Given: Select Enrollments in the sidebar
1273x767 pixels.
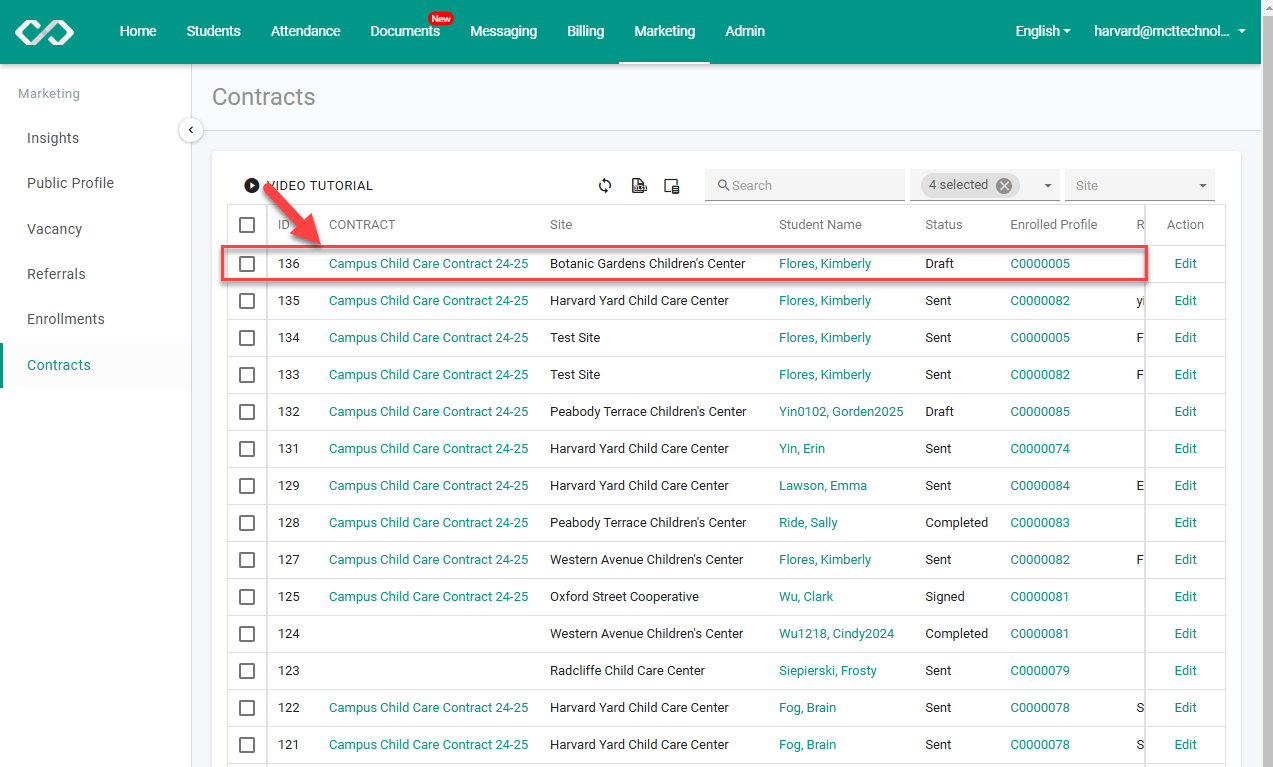Looking at the screenshot, I should point(66,319).
